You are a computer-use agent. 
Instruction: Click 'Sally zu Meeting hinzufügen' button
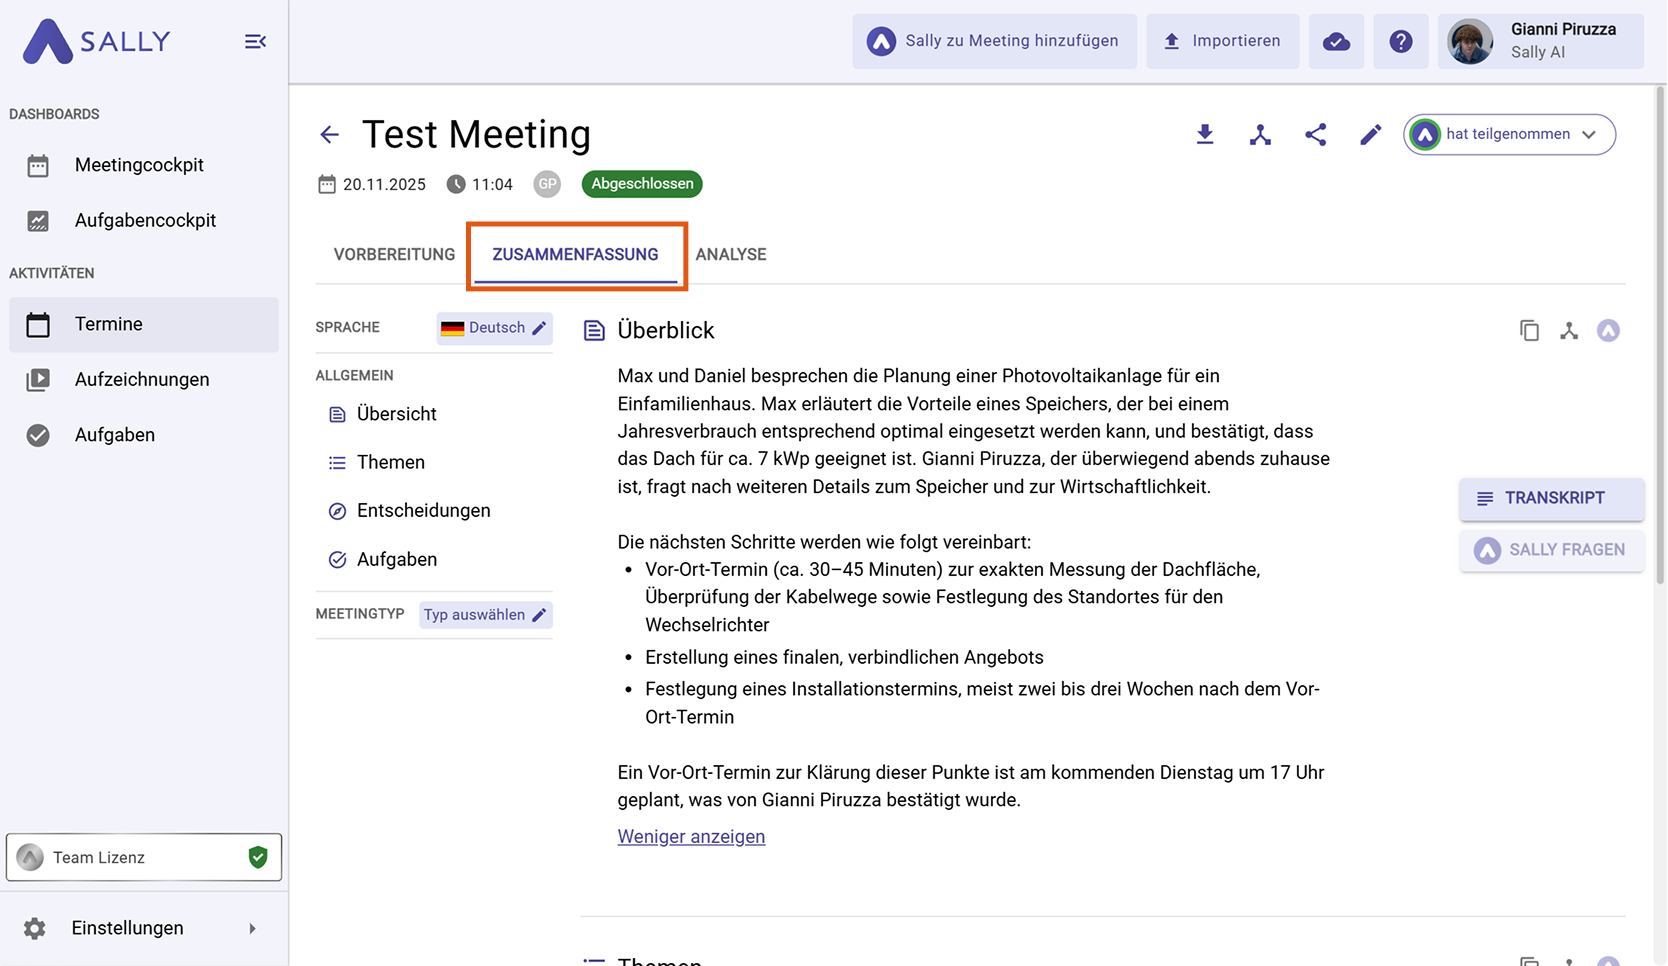(x=994, y=41)
